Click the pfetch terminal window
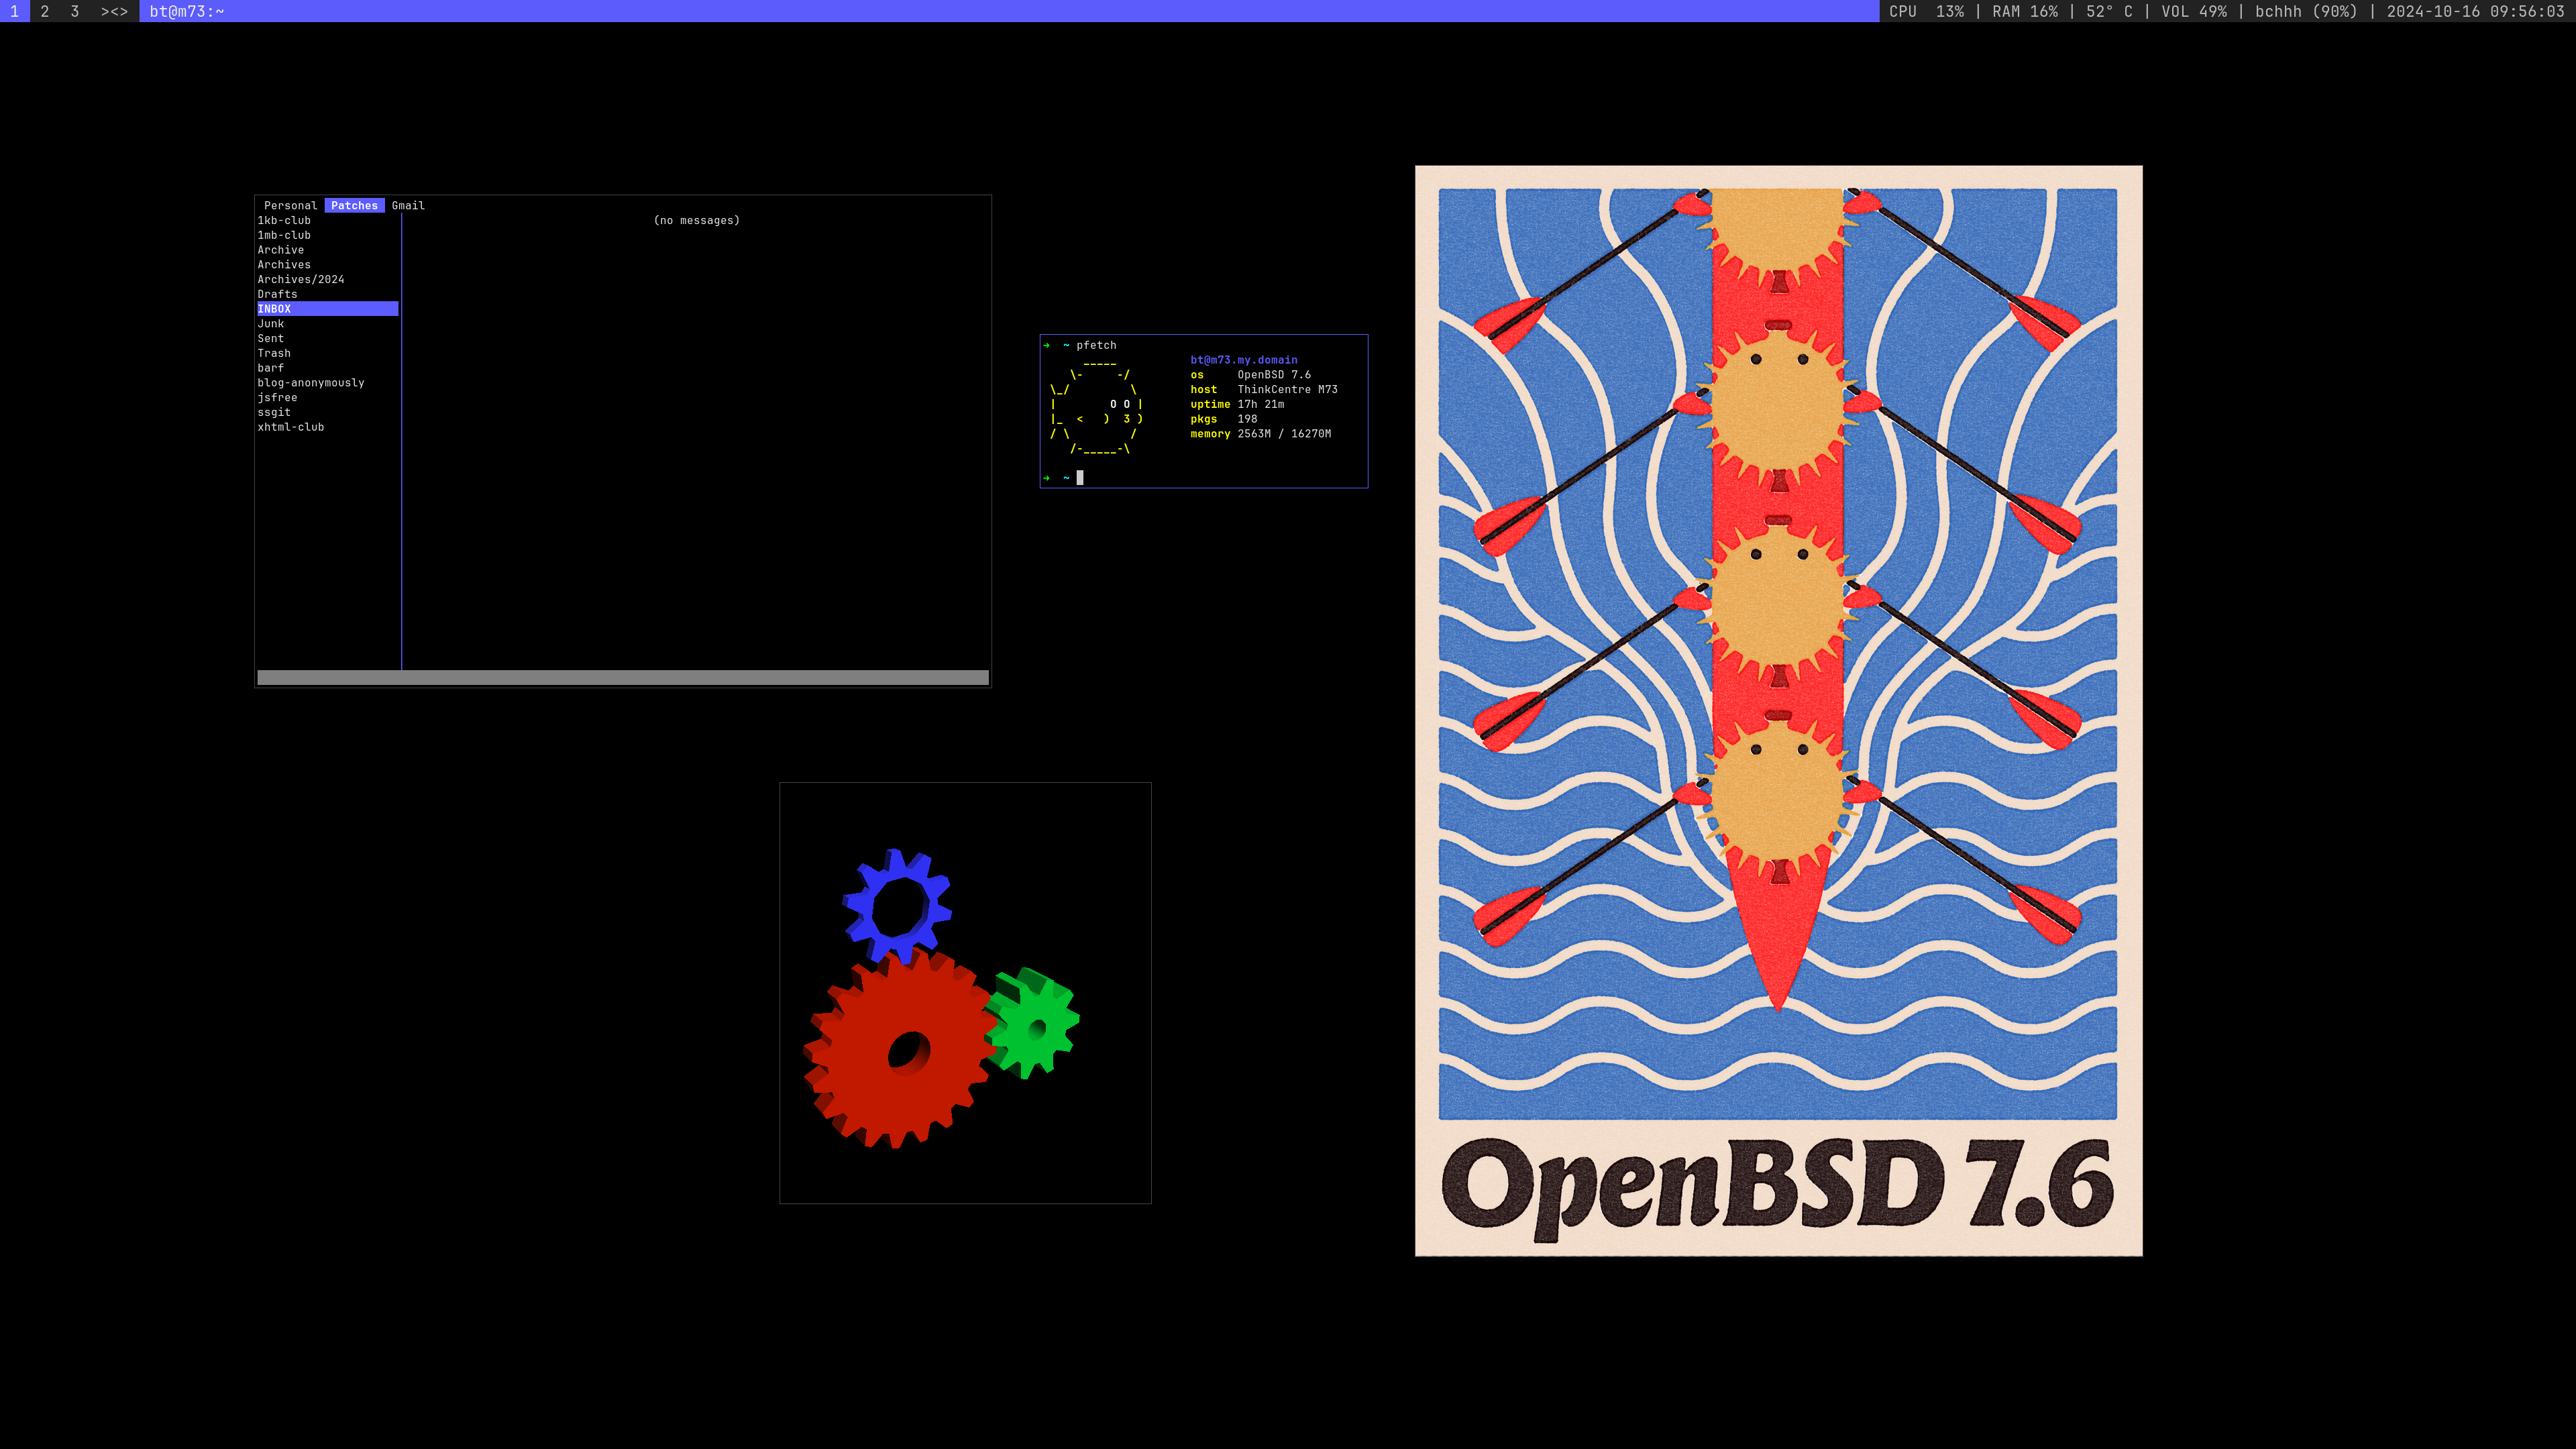2576x1449 pixels. (1203, 411)
